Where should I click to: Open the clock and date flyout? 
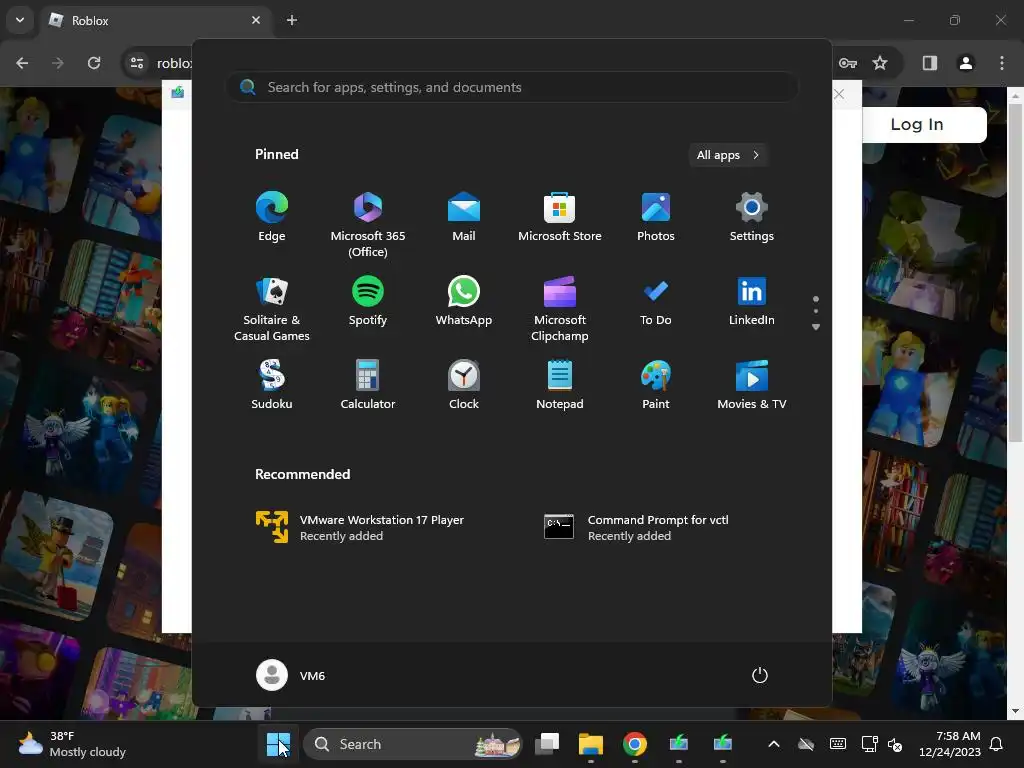950,744
